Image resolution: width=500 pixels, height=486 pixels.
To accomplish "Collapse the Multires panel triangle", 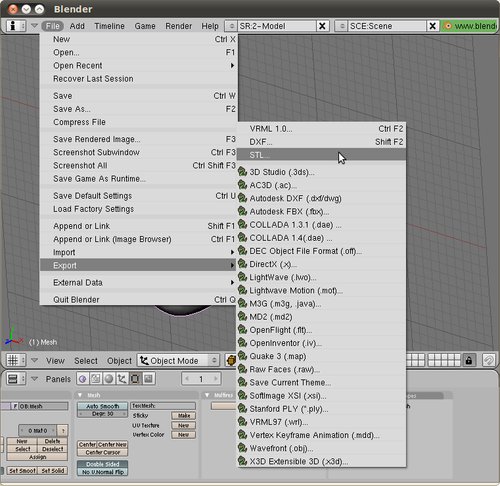I will (x=207, y=395).
